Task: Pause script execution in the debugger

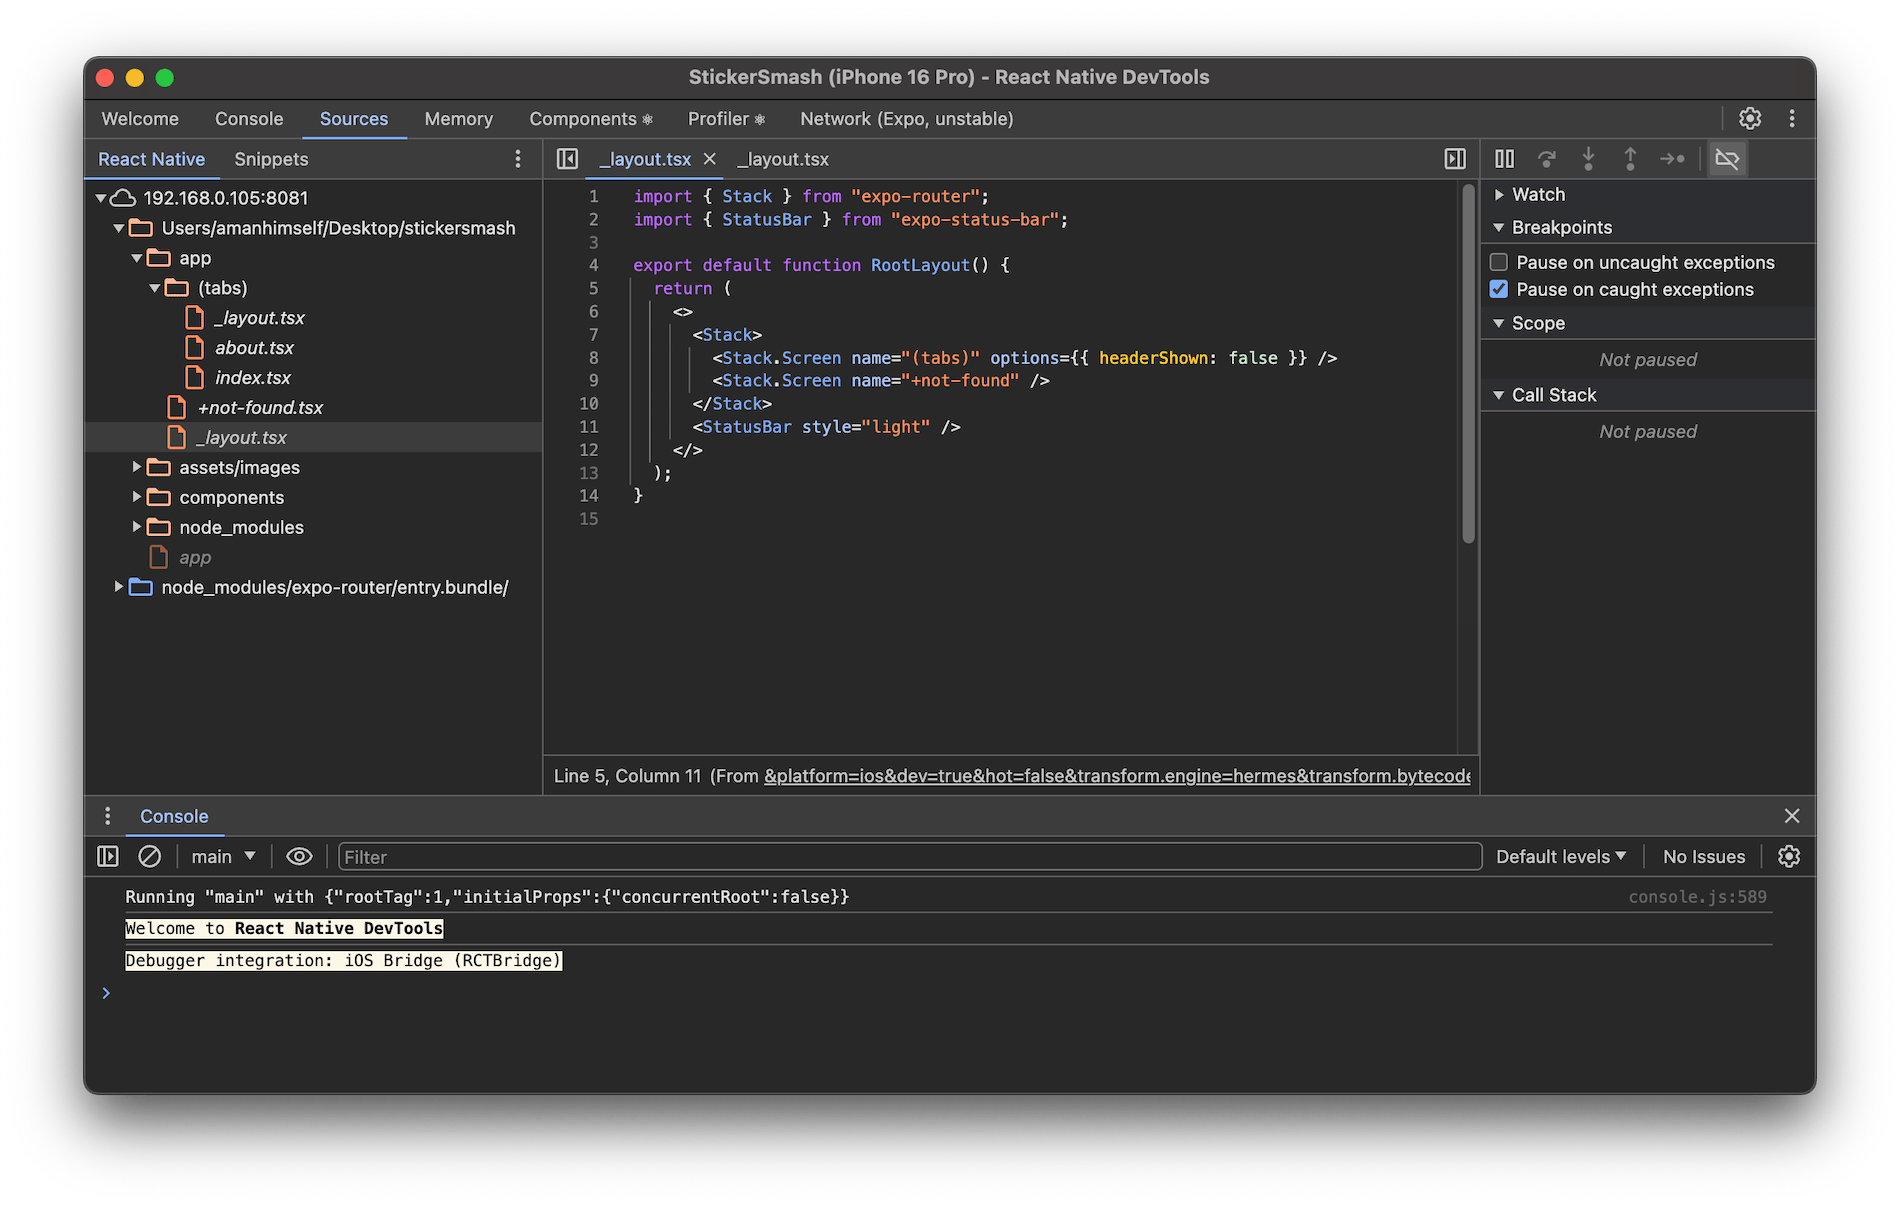Action: click(x=1504, y=158)
